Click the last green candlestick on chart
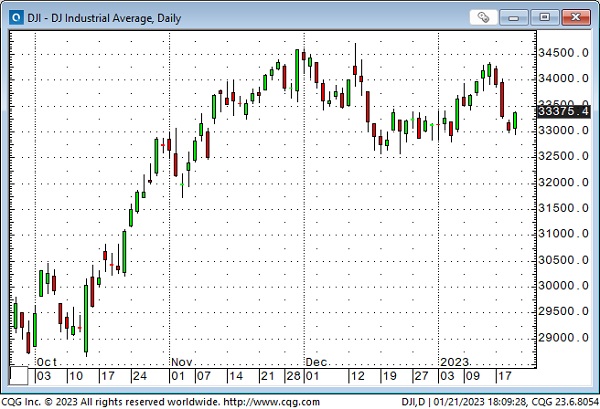600x409 pixels. click(515, 121)
